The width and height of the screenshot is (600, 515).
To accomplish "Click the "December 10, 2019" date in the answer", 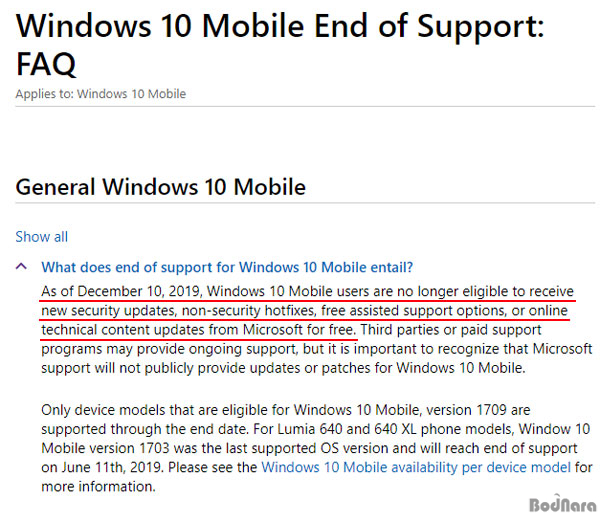I will [139, 292].
